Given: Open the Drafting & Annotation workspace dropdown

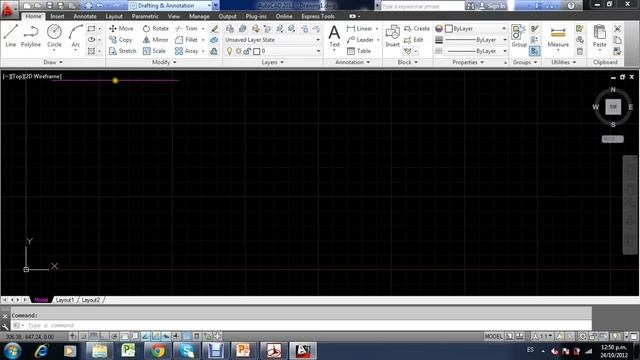Looking at the screenshot, I should 171,6.
